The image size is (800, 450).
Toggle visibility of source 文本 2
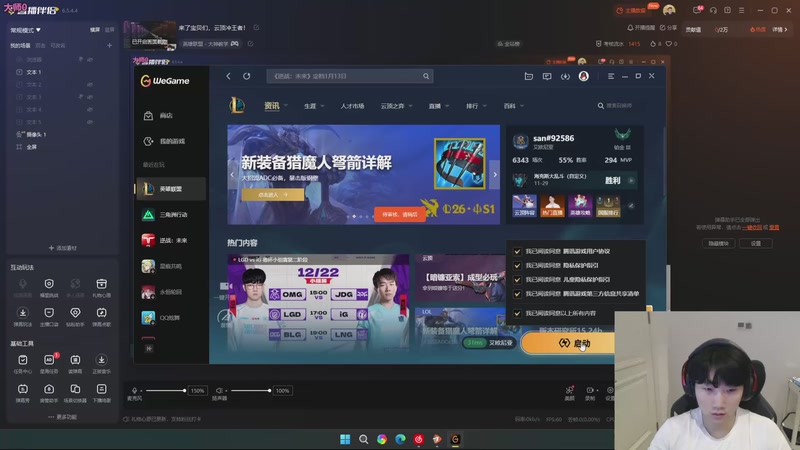(90, 85)
